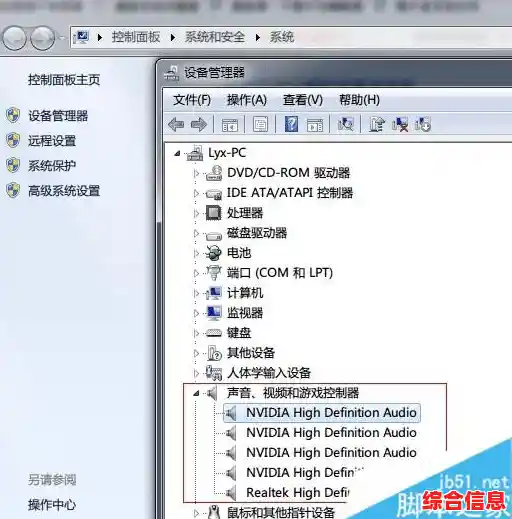
Task: Click the 人体学输入设备 icon
Action: tap(214, 373)
